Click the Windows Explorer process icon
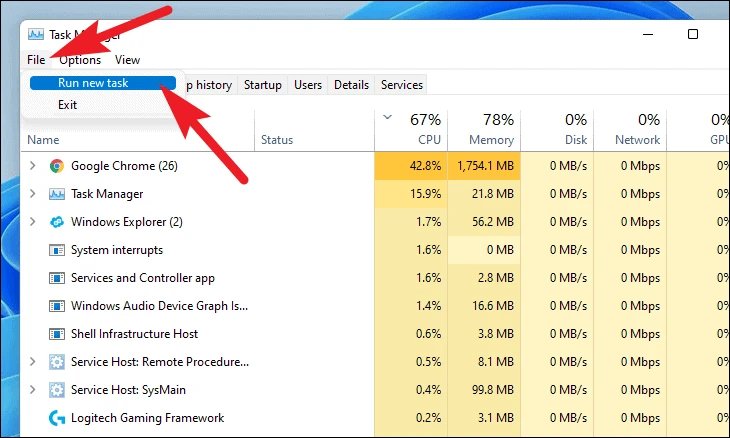This screenshot has height=438, width=730. coord(57,222)
